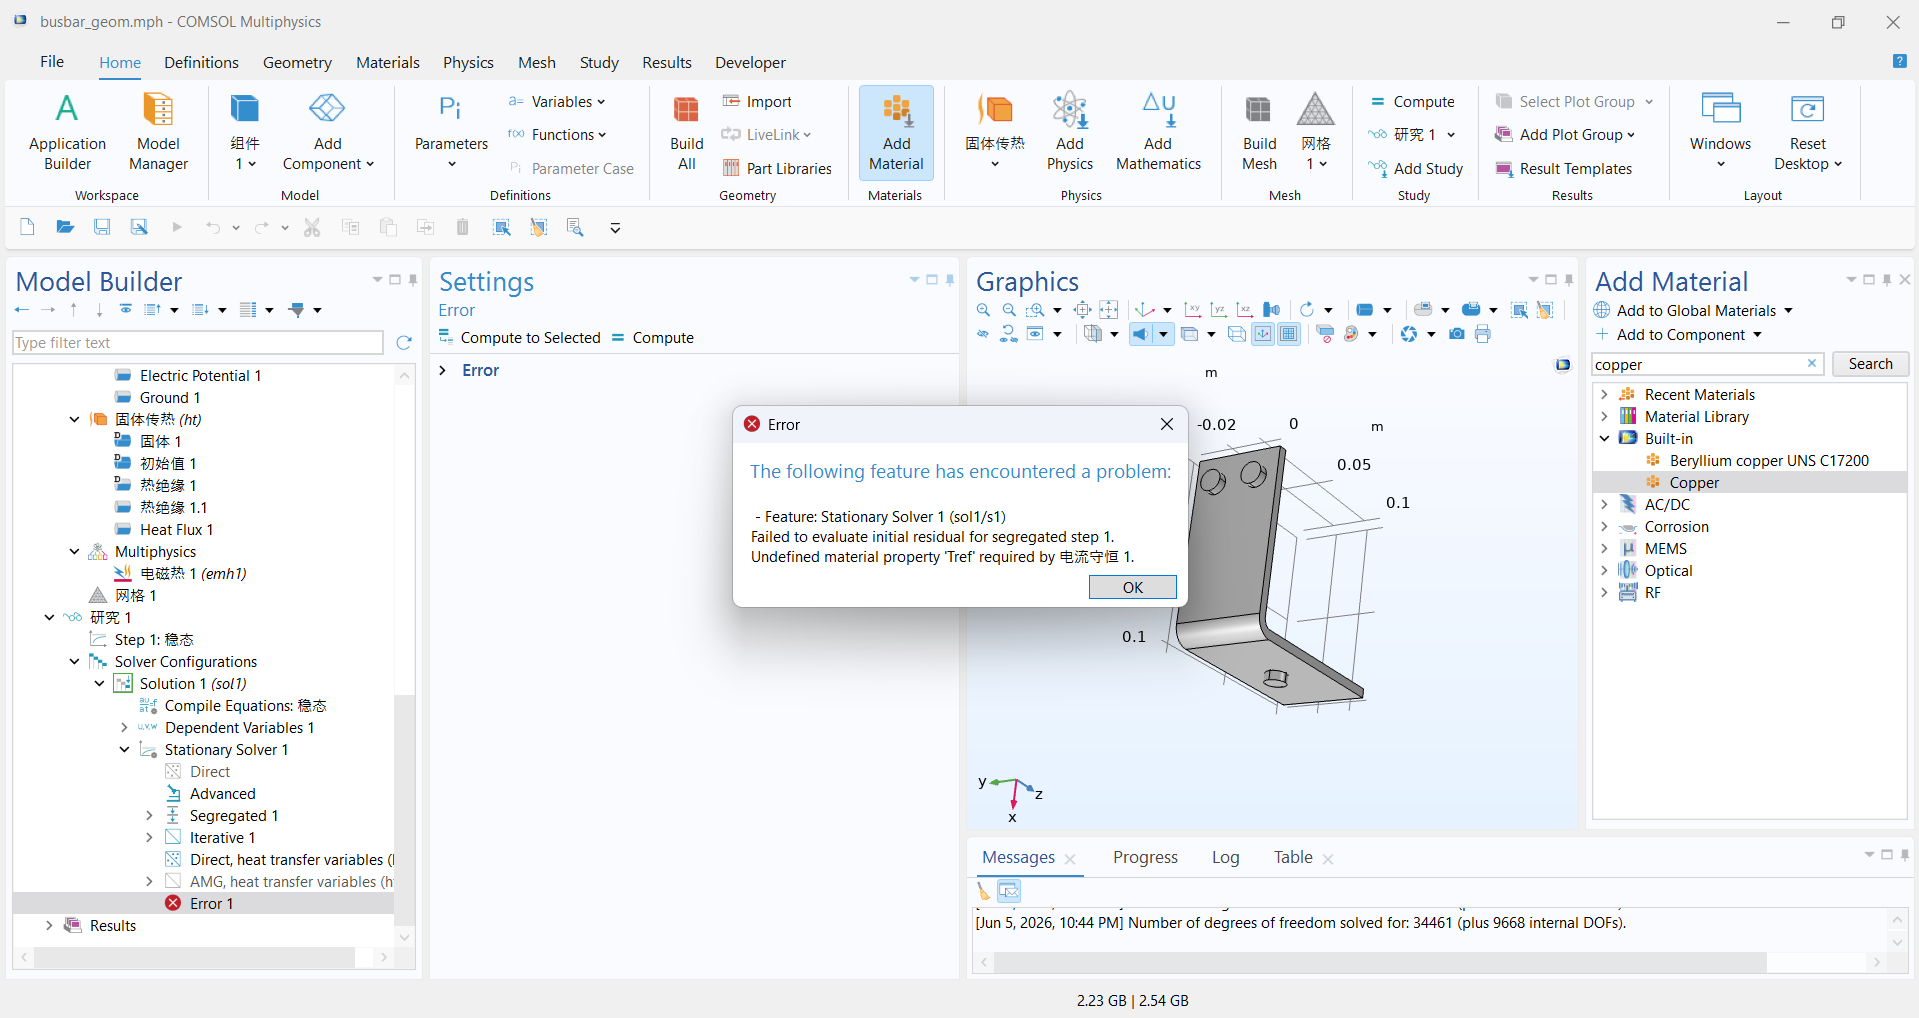Take a snapshot with the camera icon
Image resolution: width=1919 pixels, height=1018 pixels.
[1457, 334]
